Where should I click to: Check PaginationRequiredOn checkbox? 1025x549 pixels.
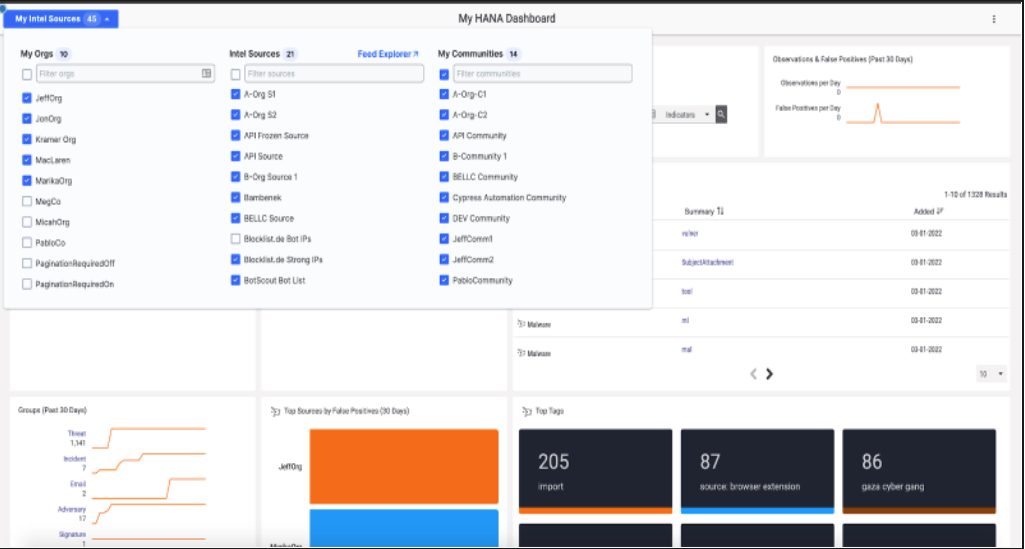27,284
